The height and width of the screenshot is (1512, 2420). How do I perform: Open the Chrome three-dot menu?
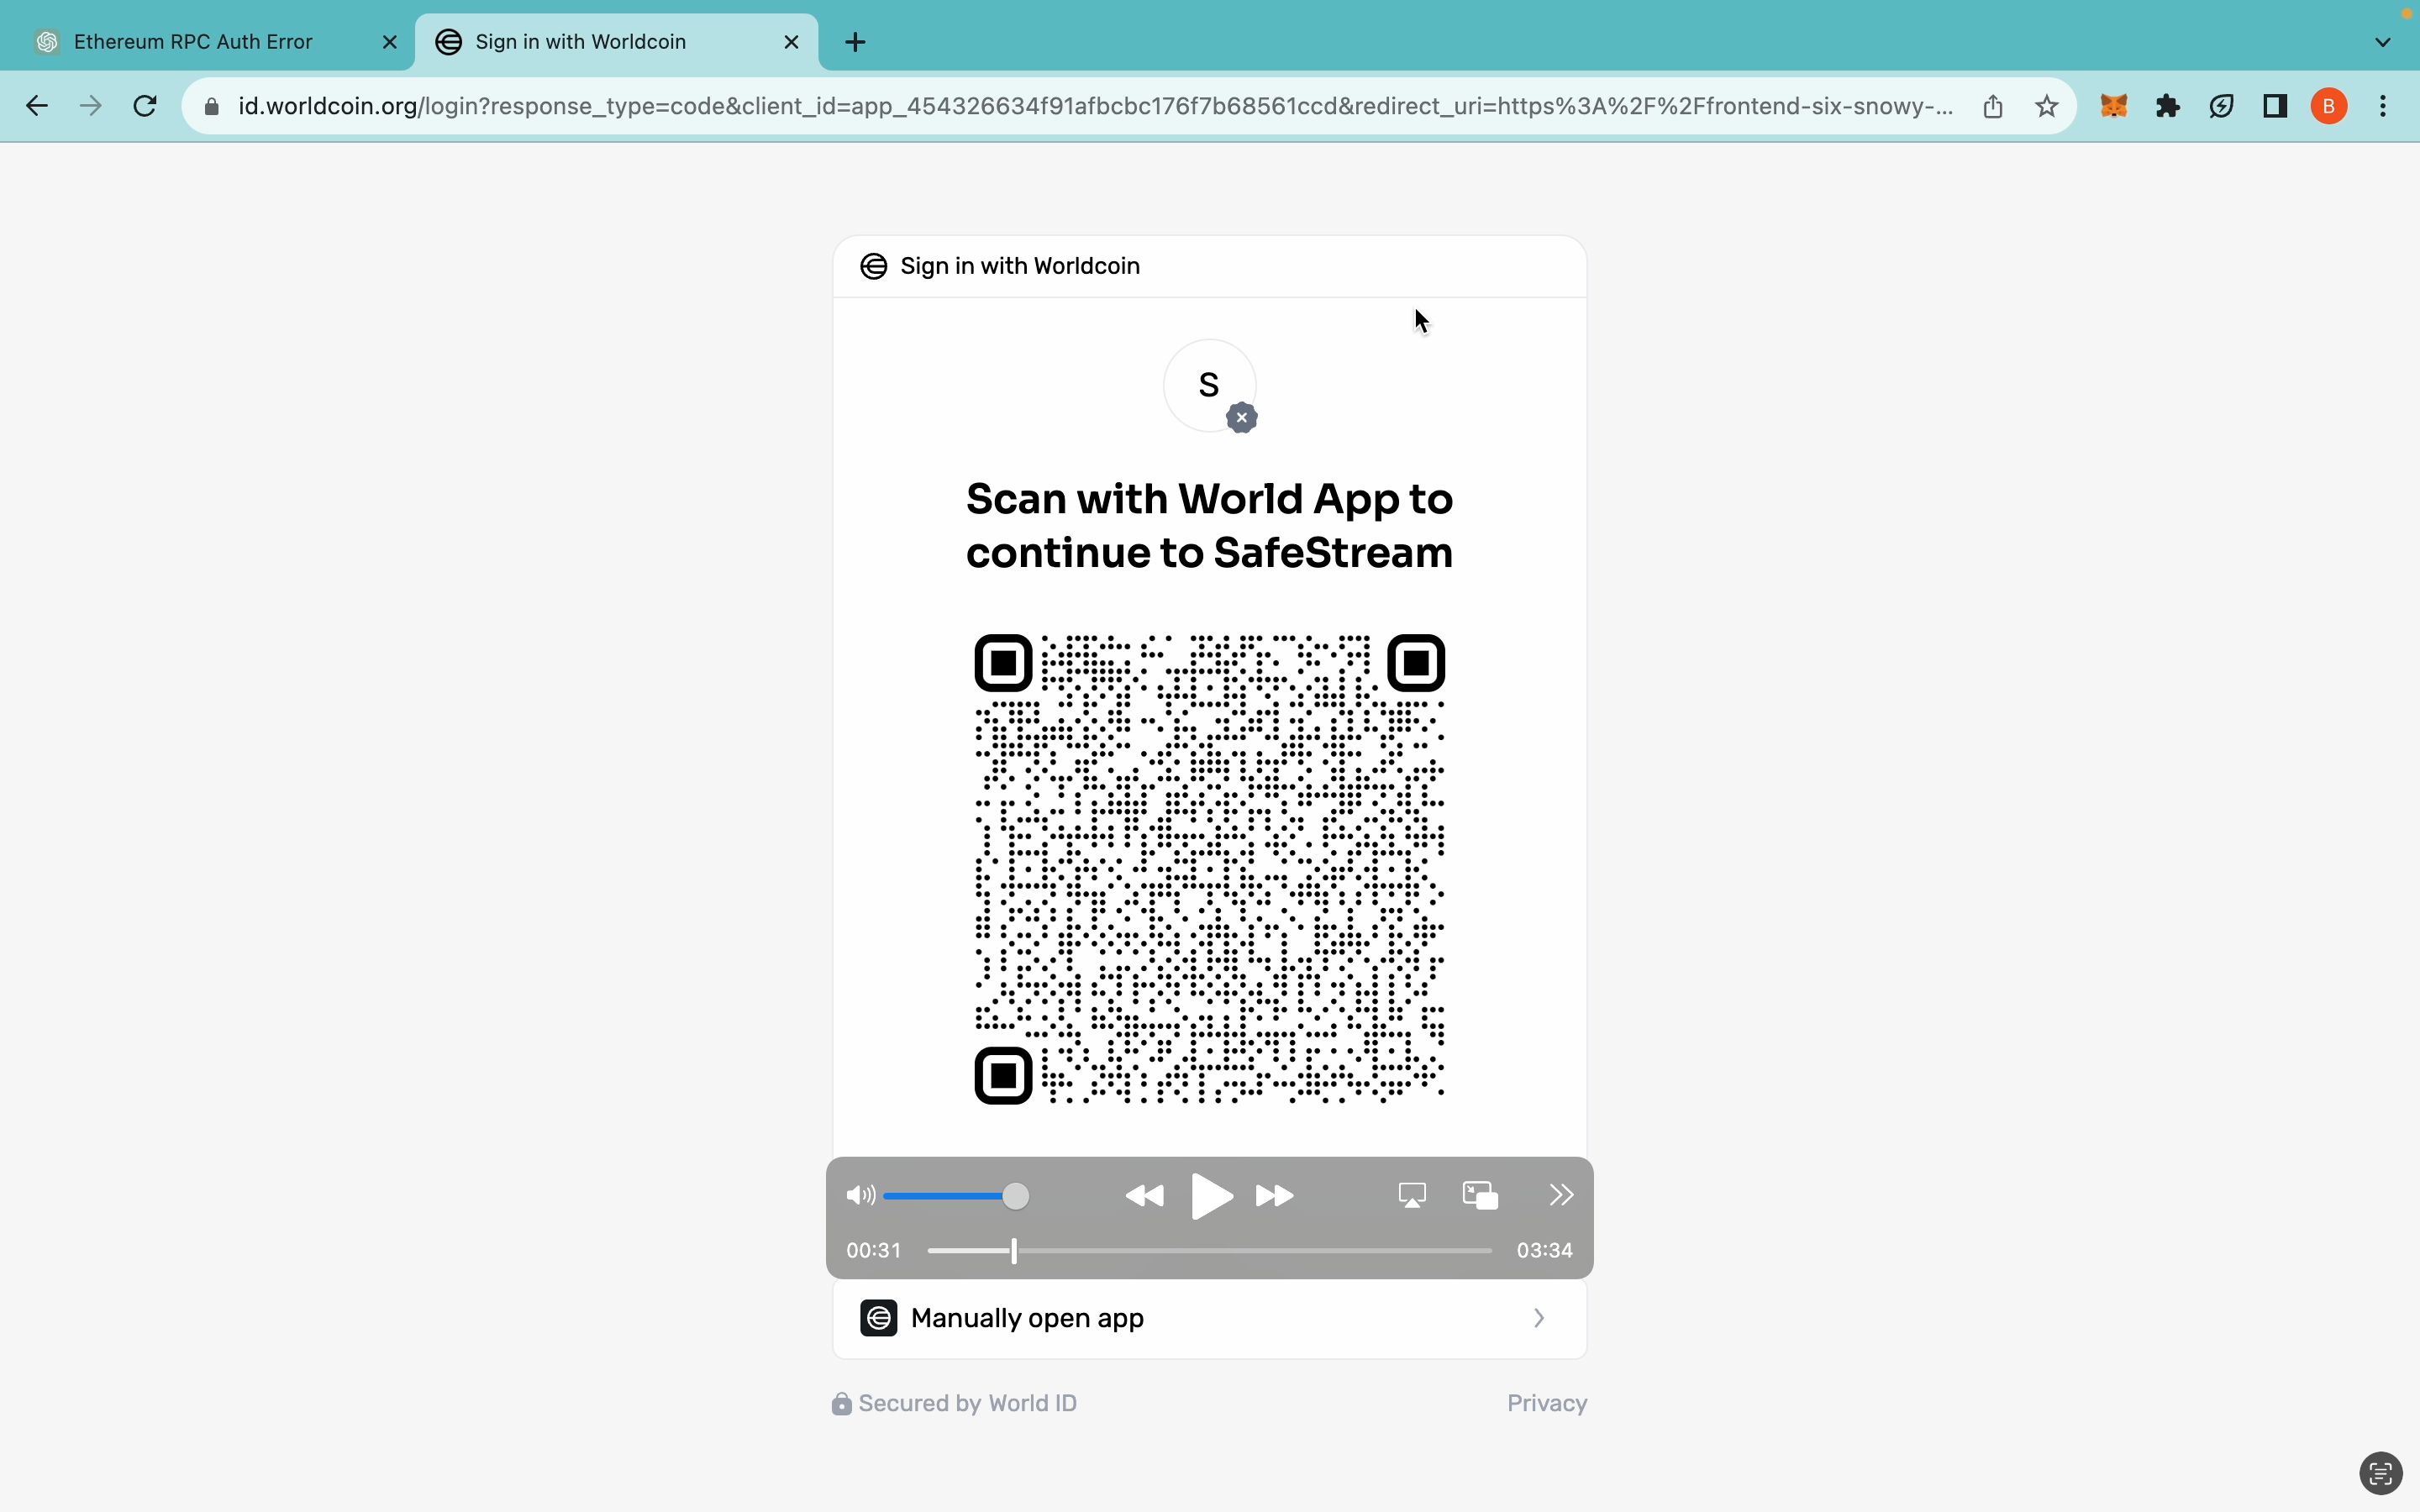pyautogui.click(x=2384, y=106)
